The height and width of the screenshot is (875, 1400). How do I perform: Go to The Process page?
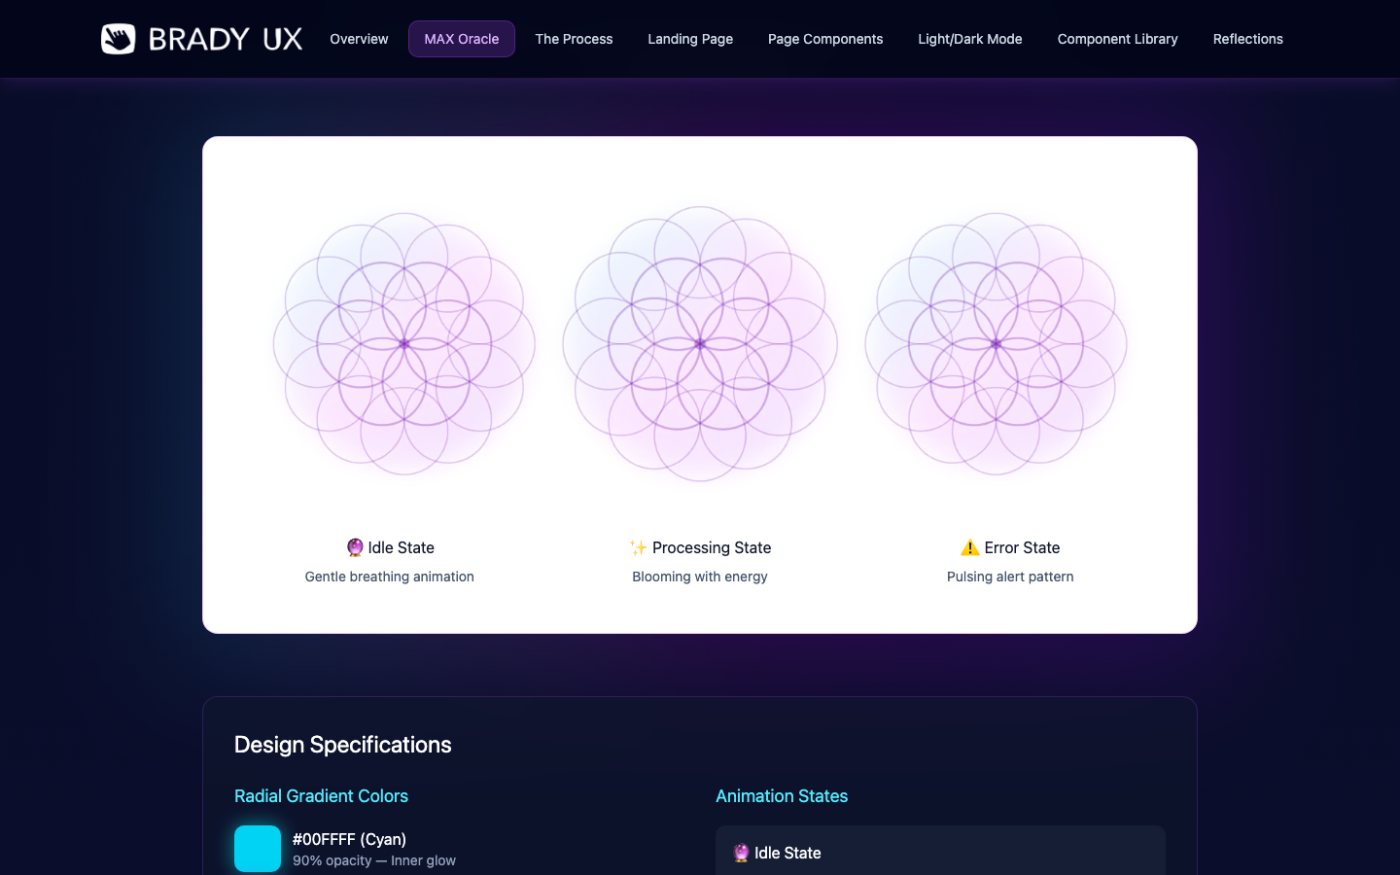[574, 39]
